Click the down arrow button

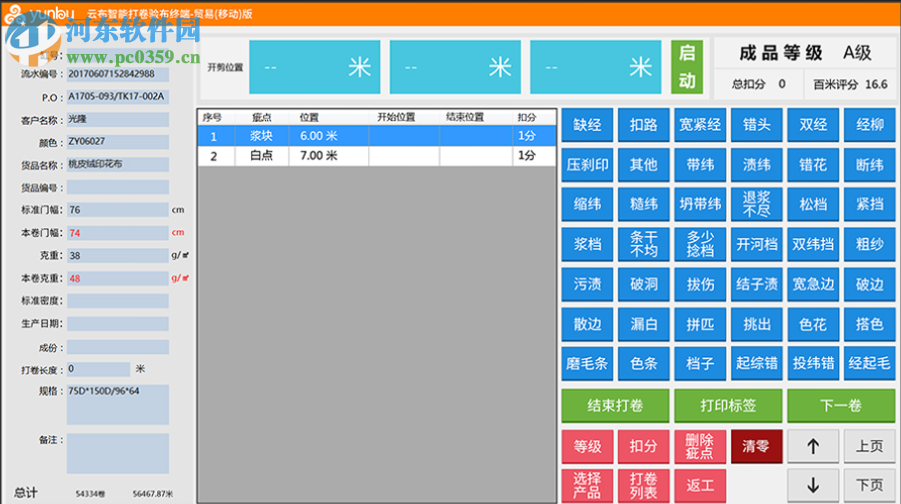pyautogui.click(x=813, y=486)
